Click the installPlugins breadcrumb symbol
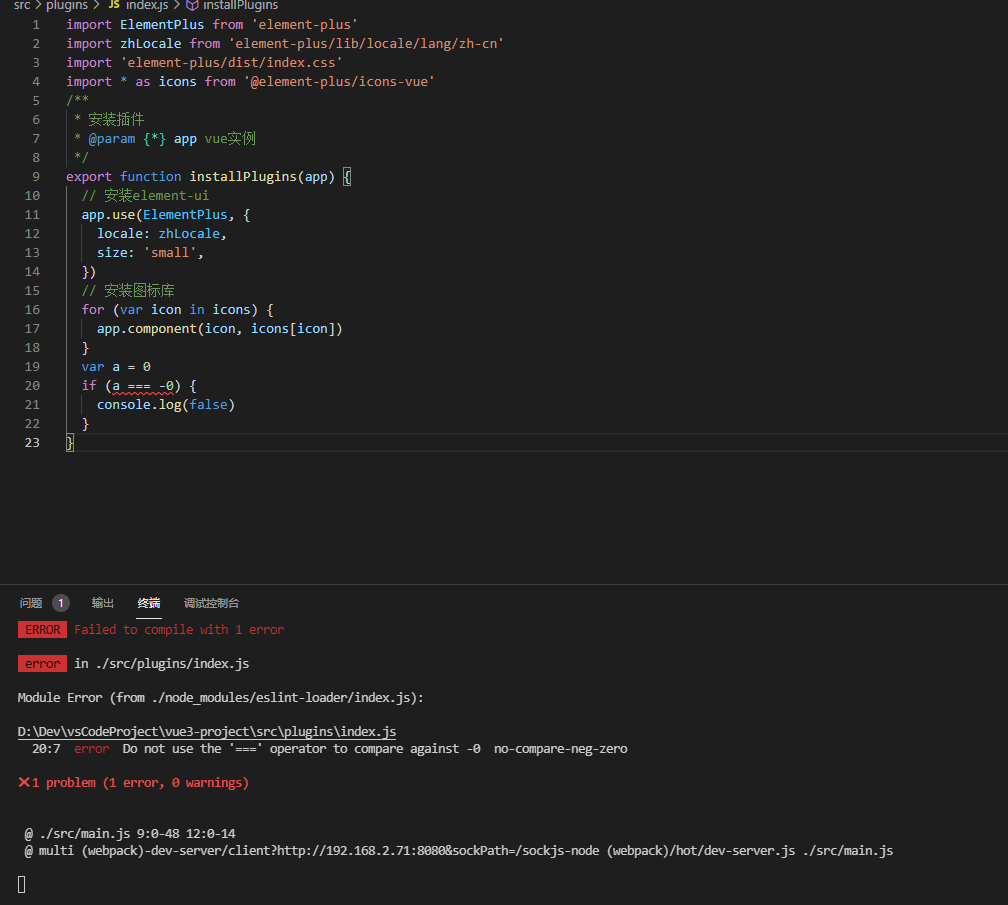Screen dimensions: 1008x905 240,5
